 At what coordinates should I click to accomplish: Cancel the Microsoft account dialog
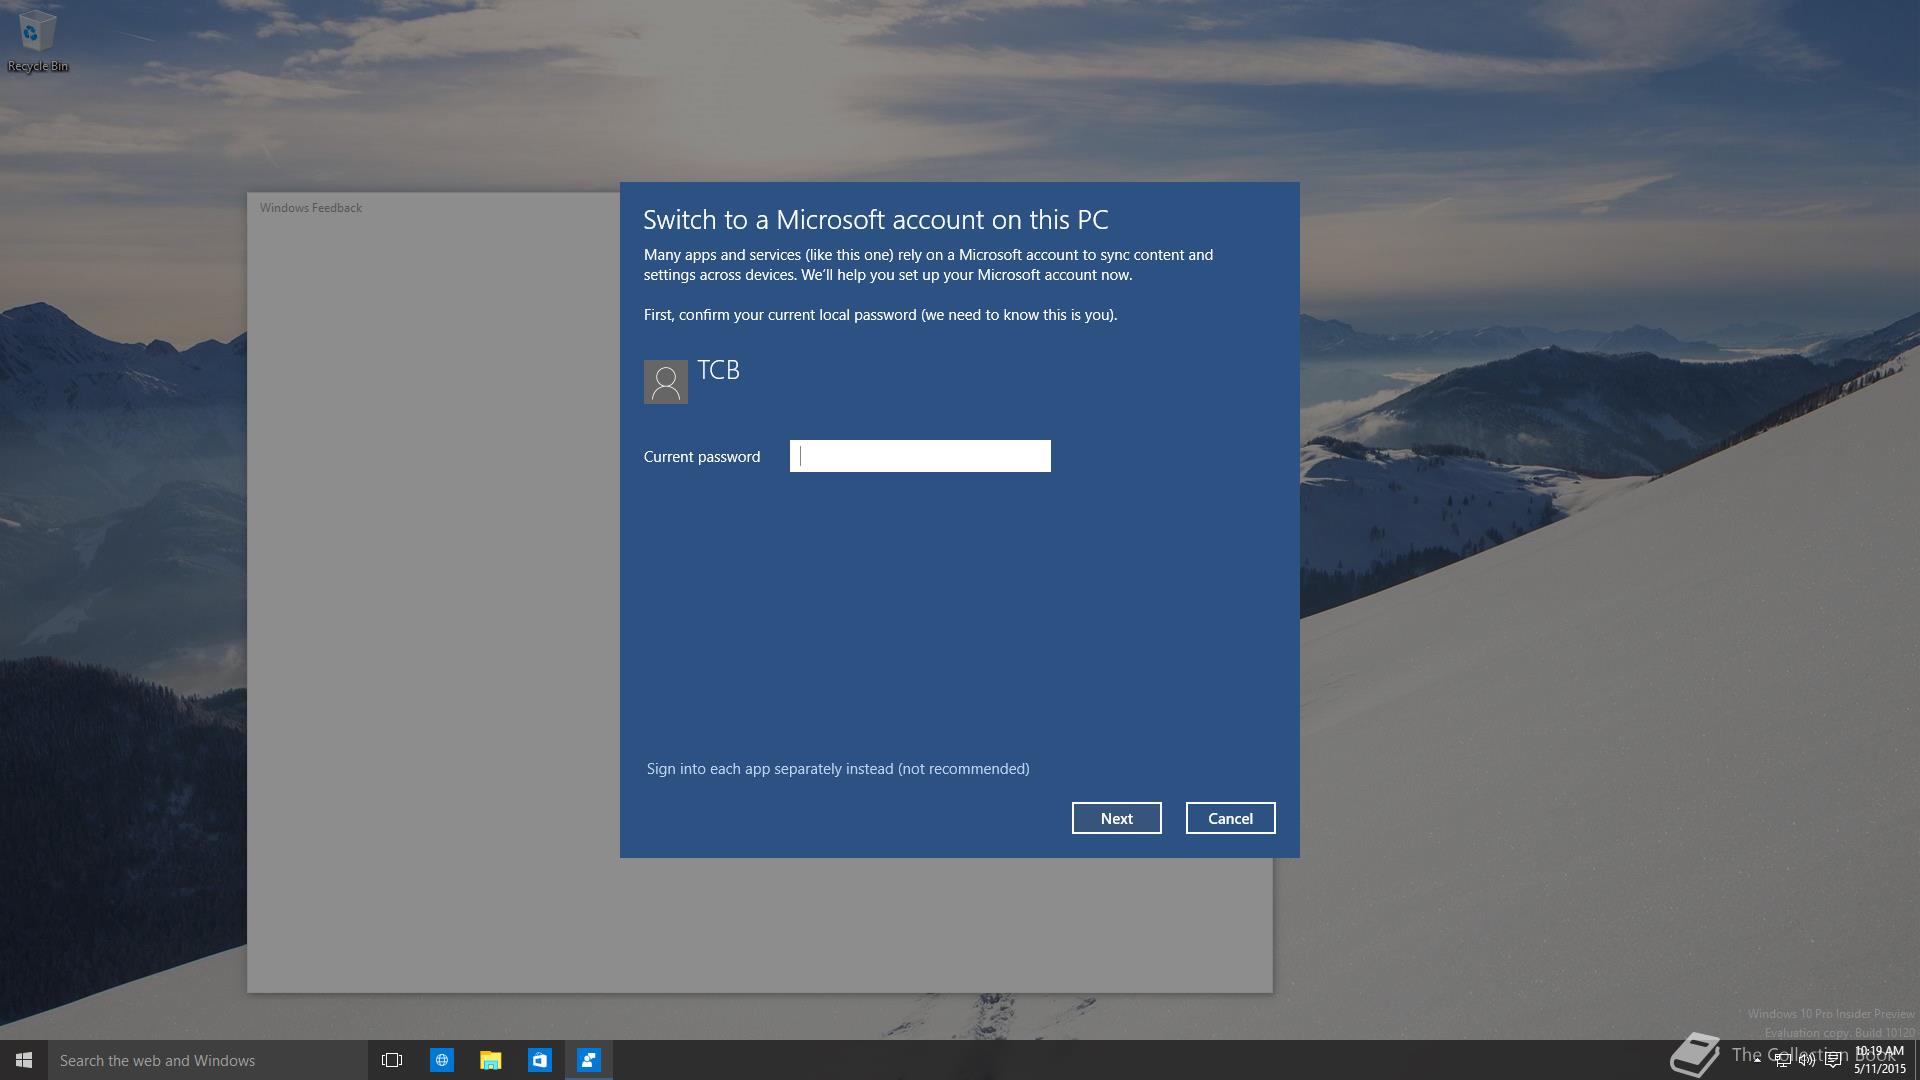(x=1230, y=818)
